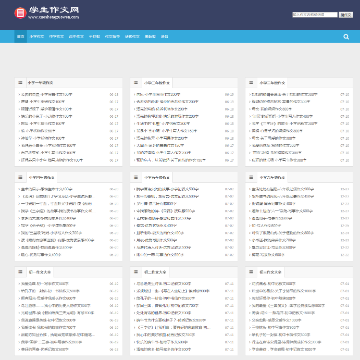Go to the highlighted 首页 nav item

[21, 37]
